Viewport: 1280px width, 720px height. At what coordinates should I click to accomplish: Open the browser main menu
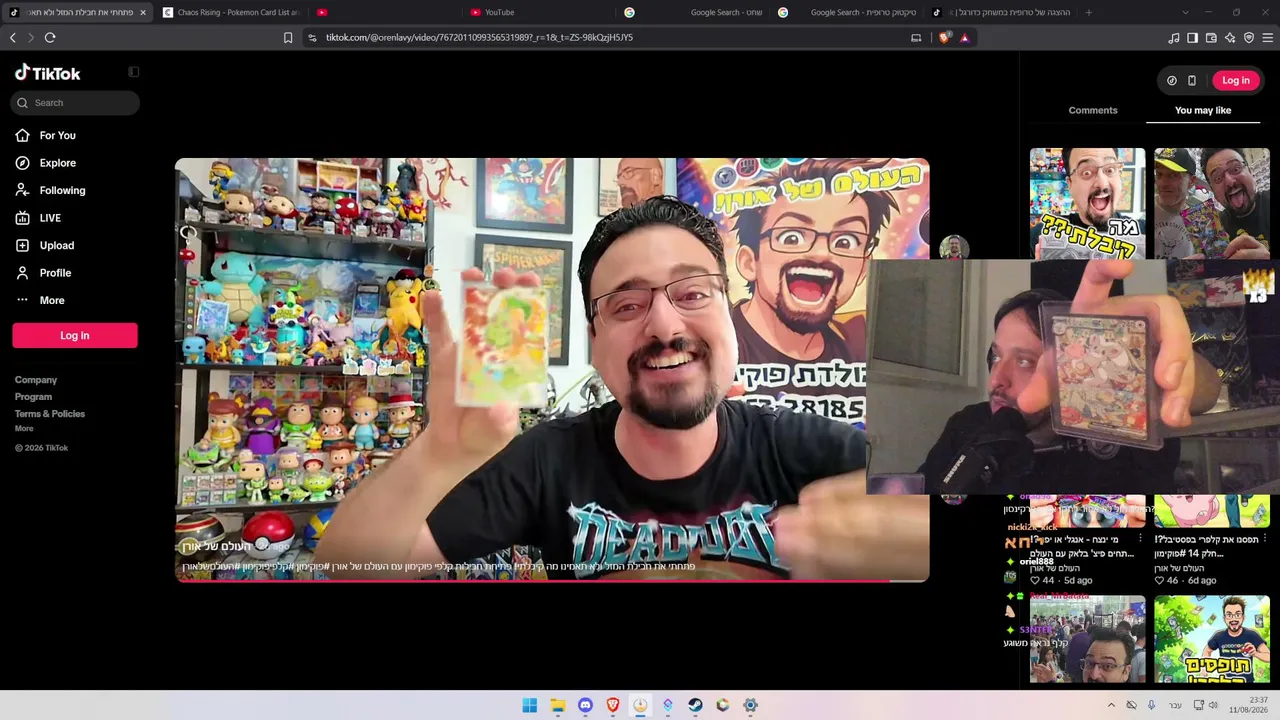point(1268,37)
